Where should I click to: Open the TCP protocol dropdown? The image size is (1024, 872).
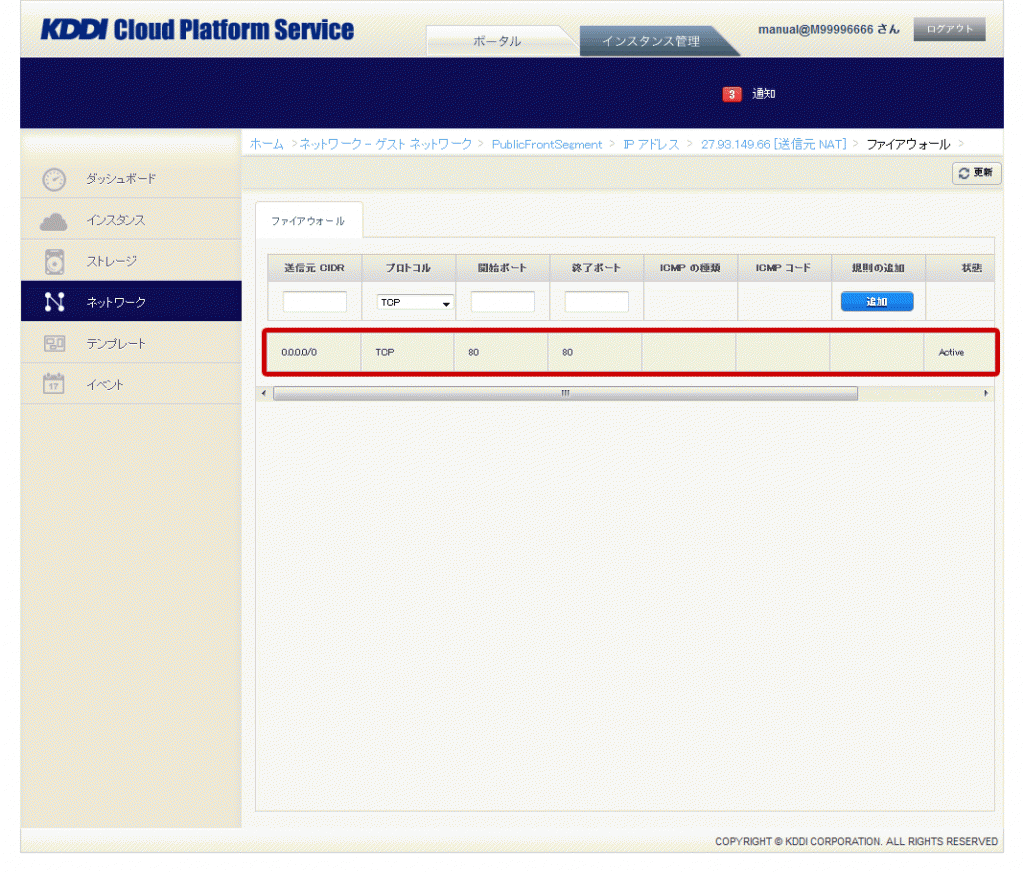[x=415, y=302]
